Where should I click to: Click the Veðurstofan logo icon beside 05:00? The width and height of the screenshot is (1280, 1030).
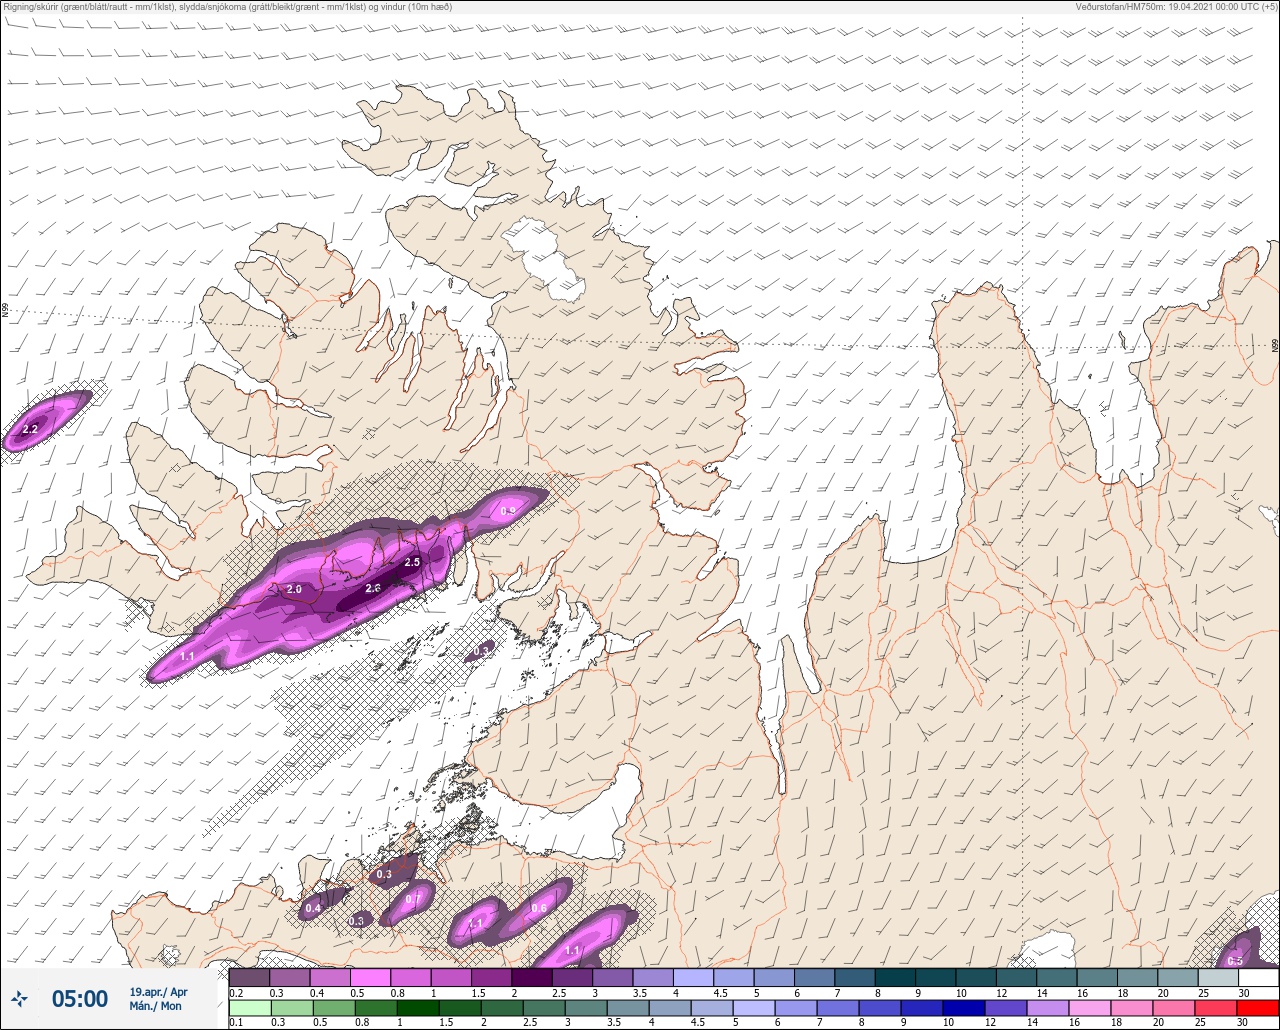click(19, 998)
